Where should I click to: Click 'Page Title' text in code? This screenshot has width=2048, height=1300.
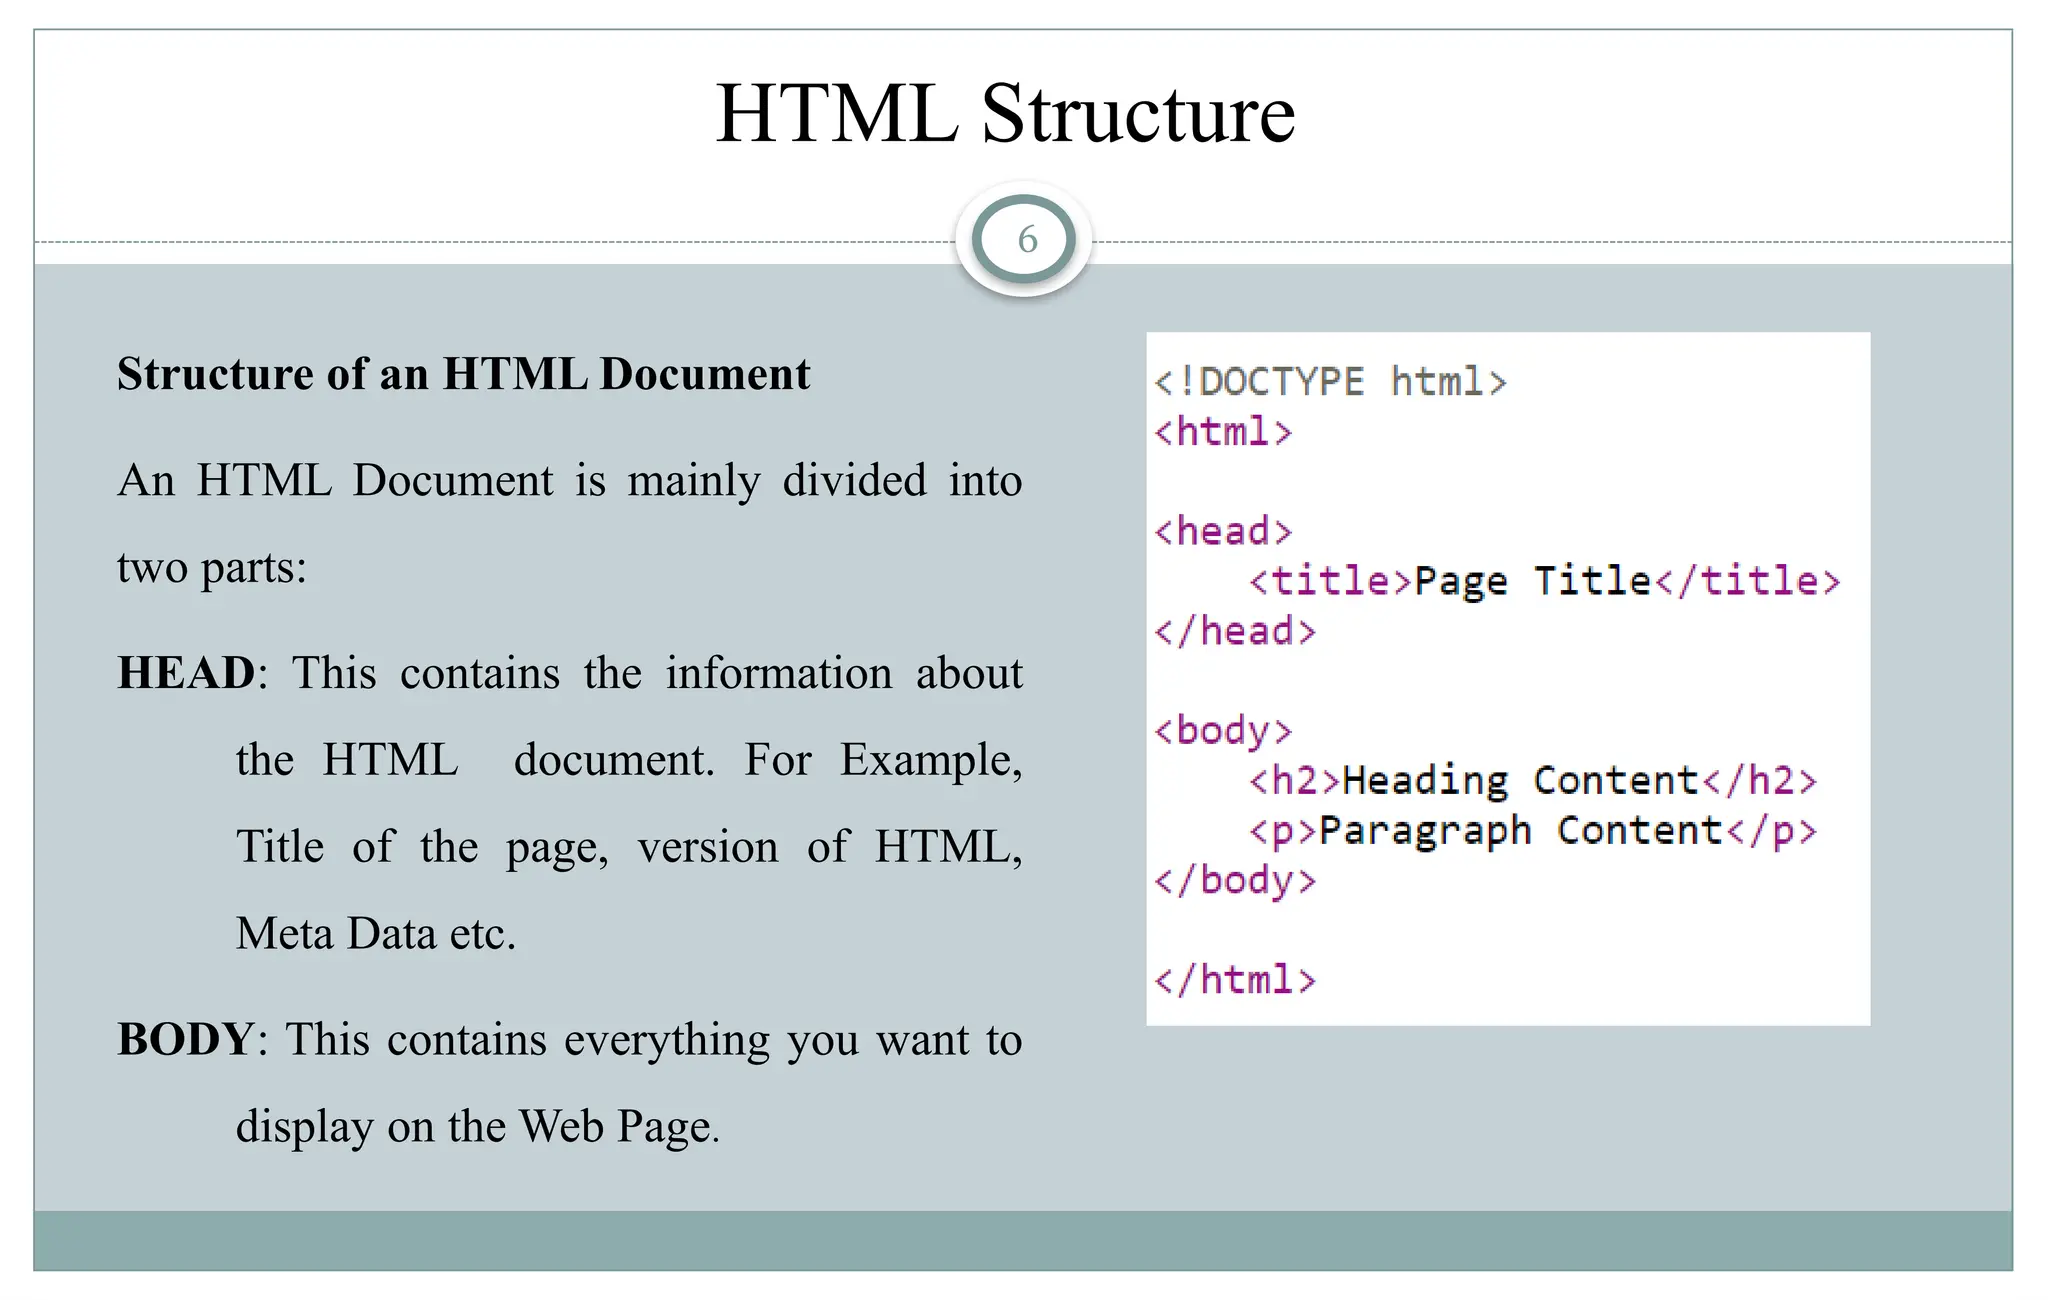tap(1532, 581)
